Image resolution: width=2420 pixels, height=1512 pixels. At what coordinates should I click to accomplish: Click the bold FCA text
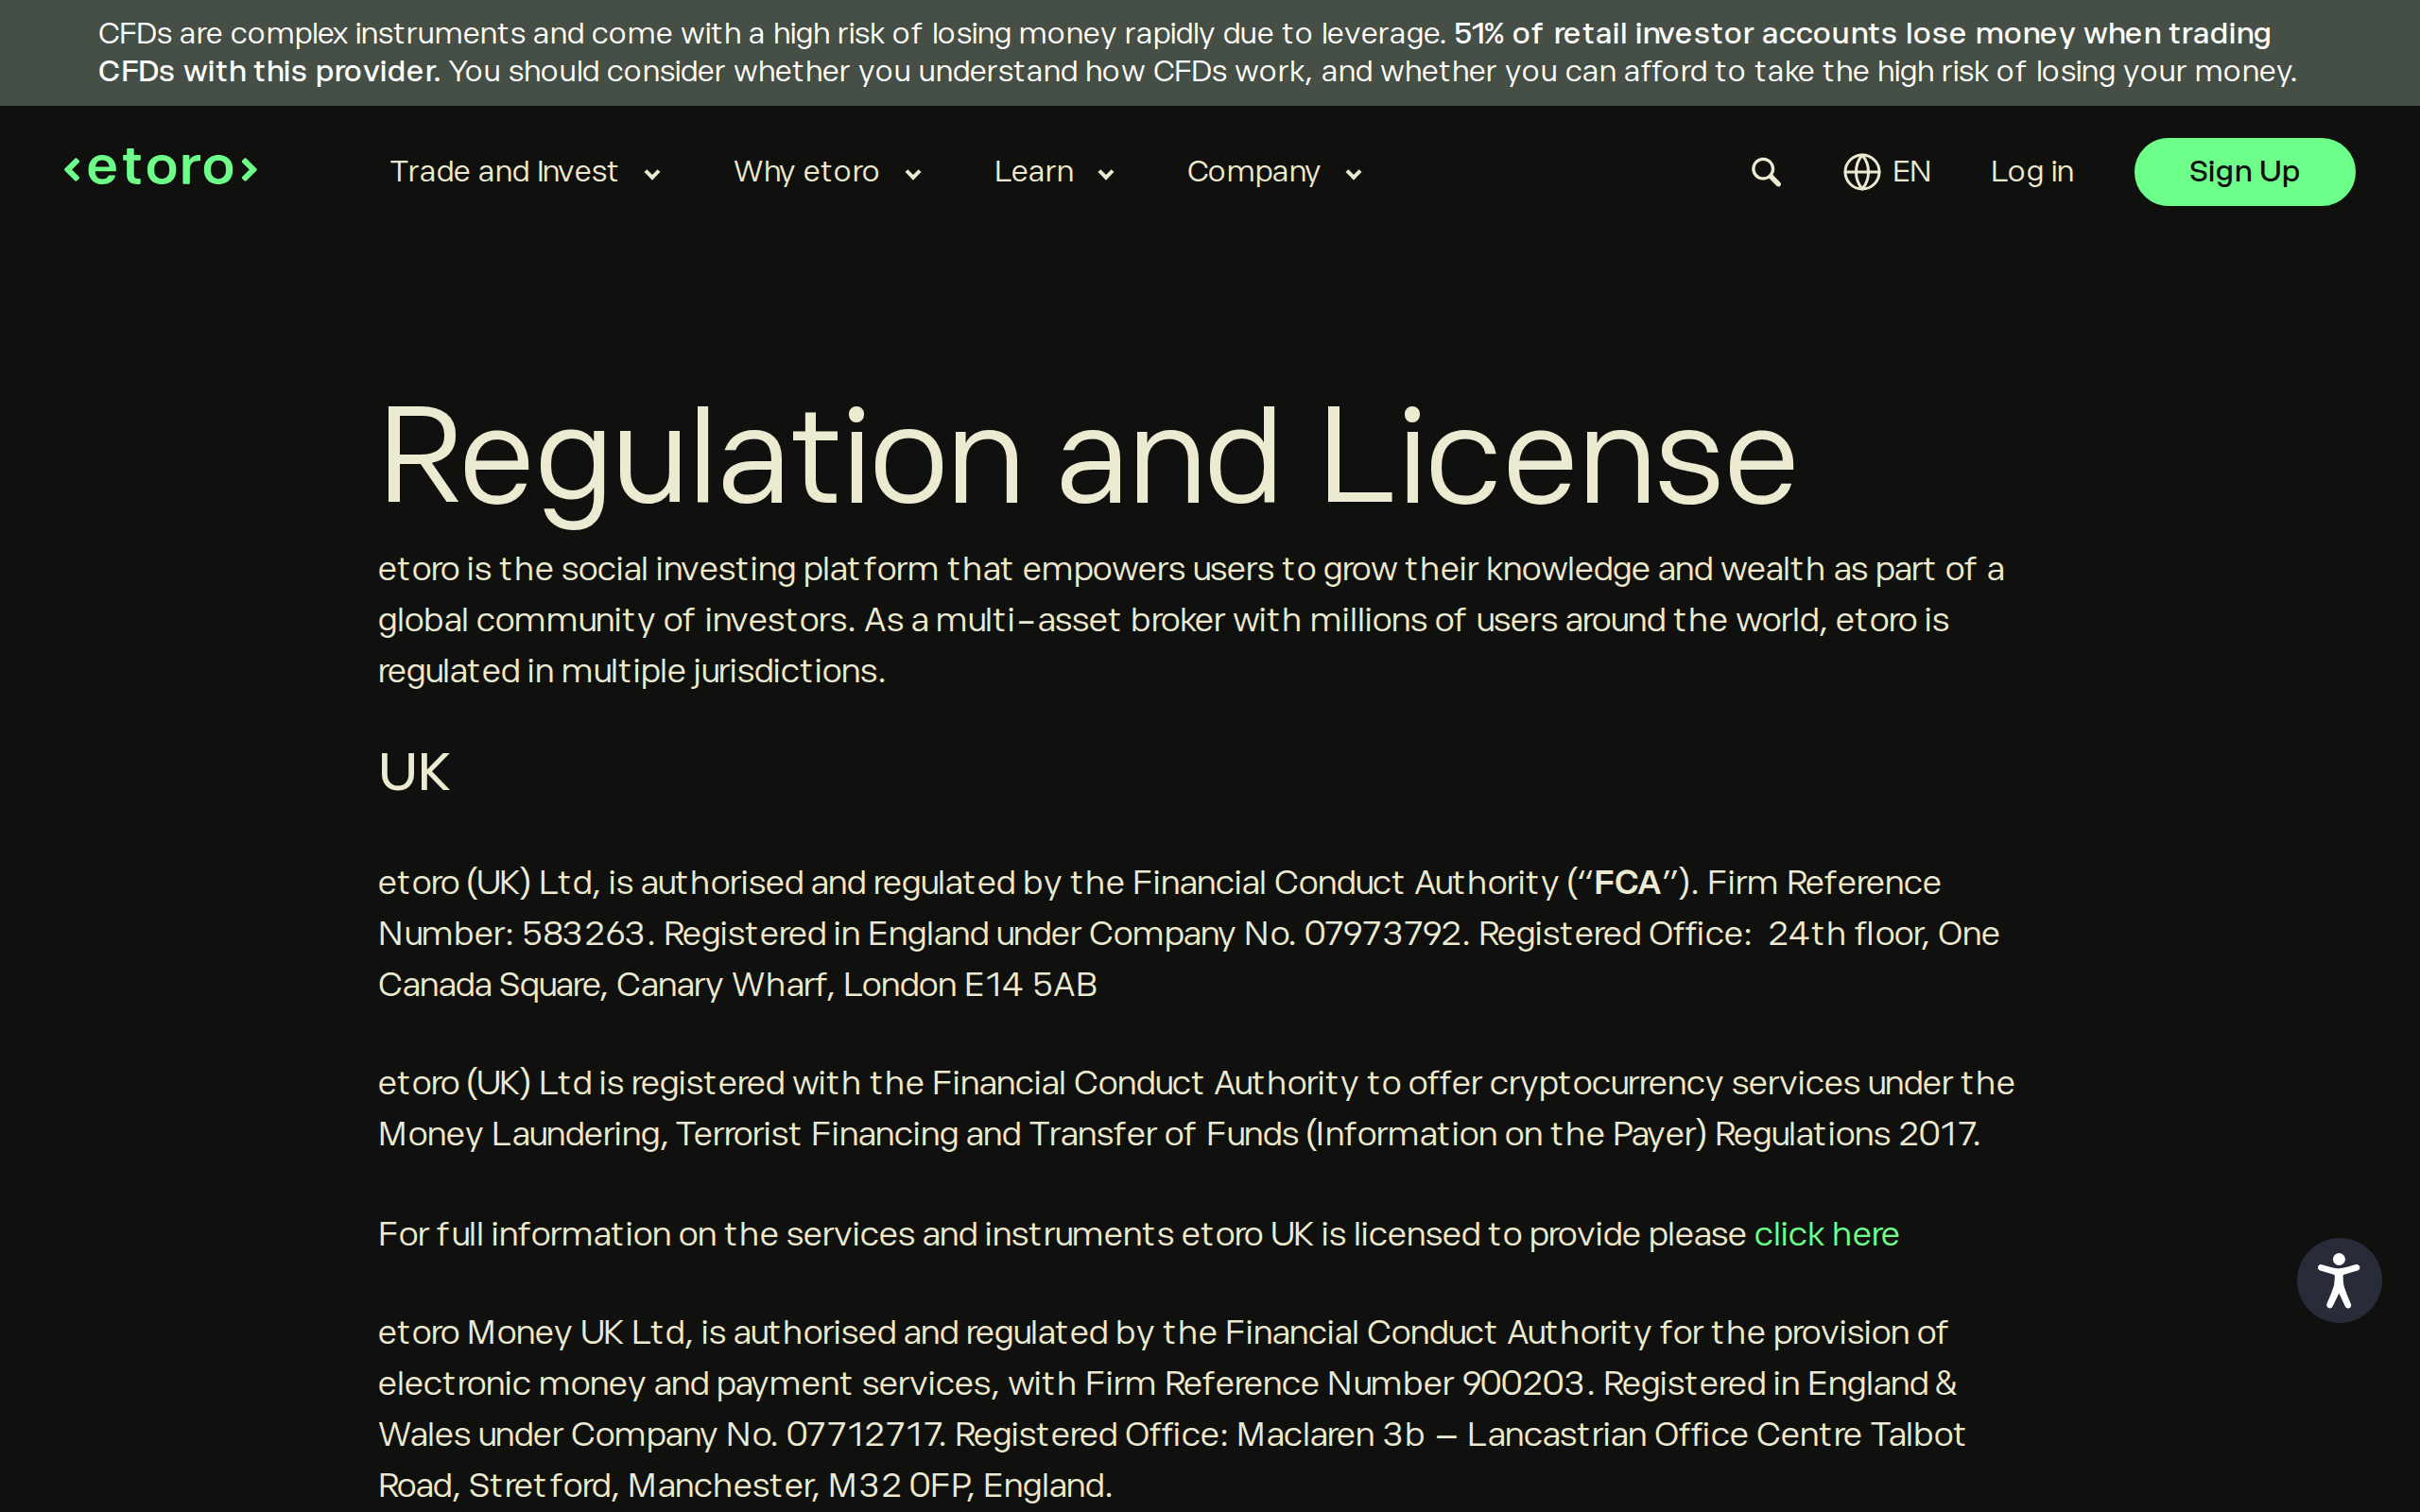tap(1627, 883)
